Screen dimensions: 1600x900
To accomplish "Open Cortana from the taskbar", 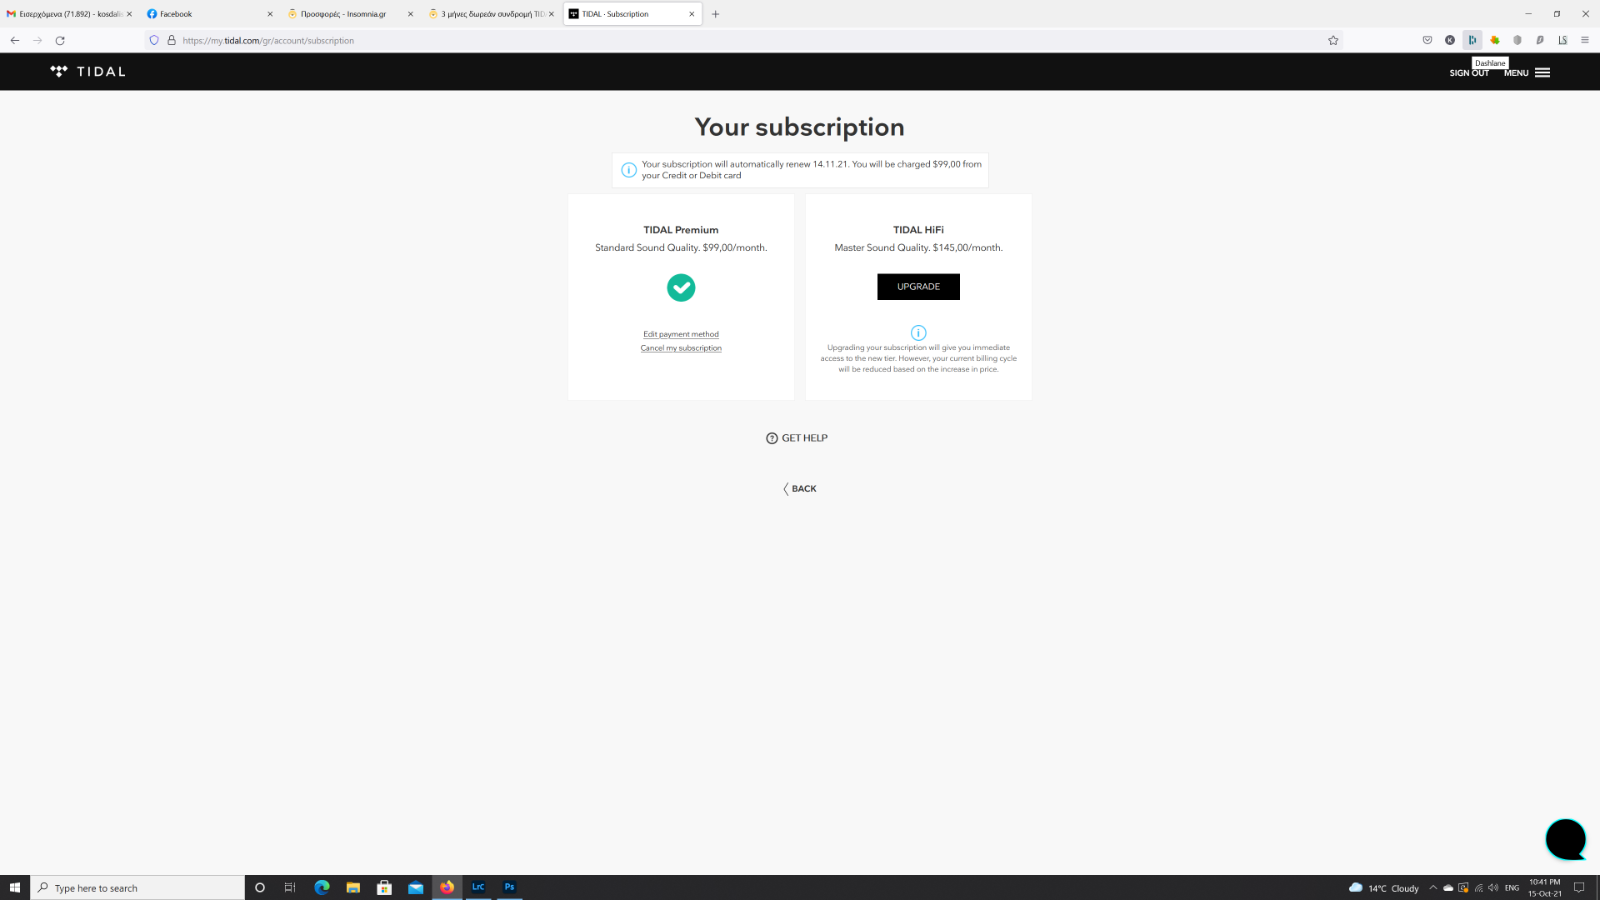I will click(x=260, y=888).
